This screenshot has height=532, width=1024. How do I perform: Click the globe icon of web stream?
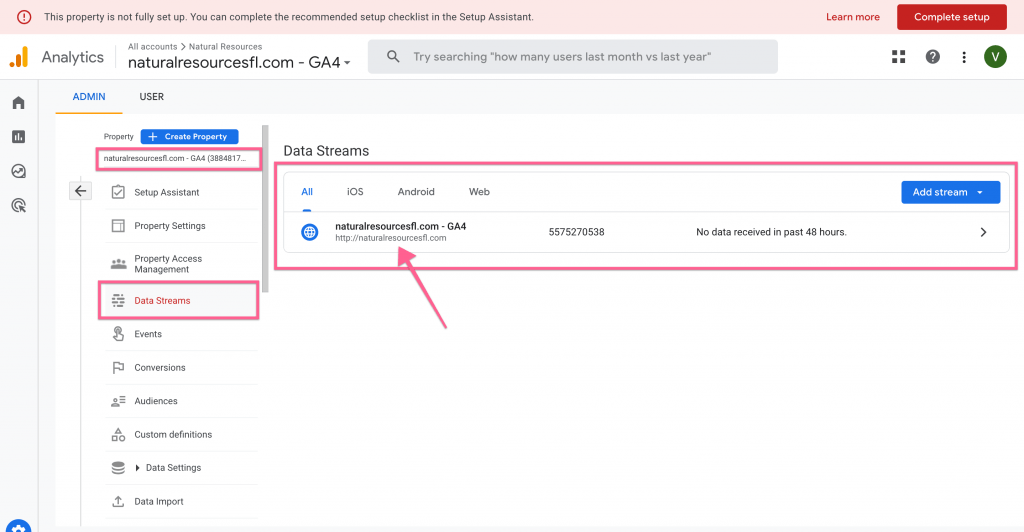[310, 232]
